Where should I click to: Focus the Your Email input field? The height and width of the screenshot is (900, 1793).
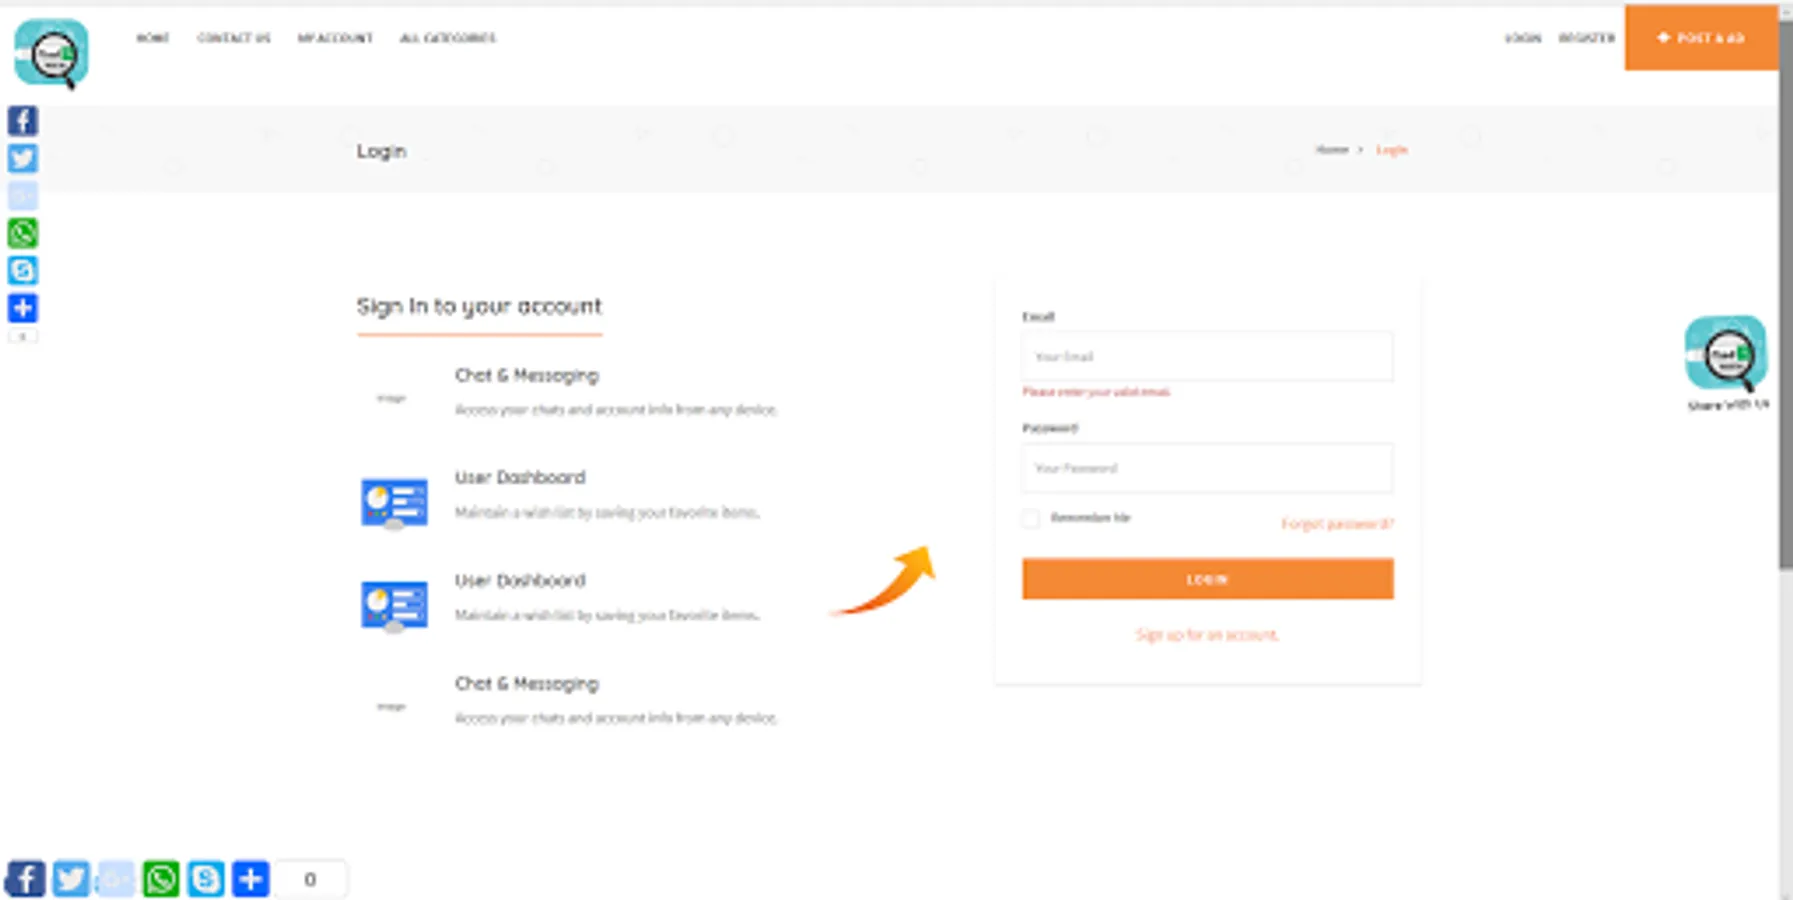pyautogui.click(x=1207, y=356)
